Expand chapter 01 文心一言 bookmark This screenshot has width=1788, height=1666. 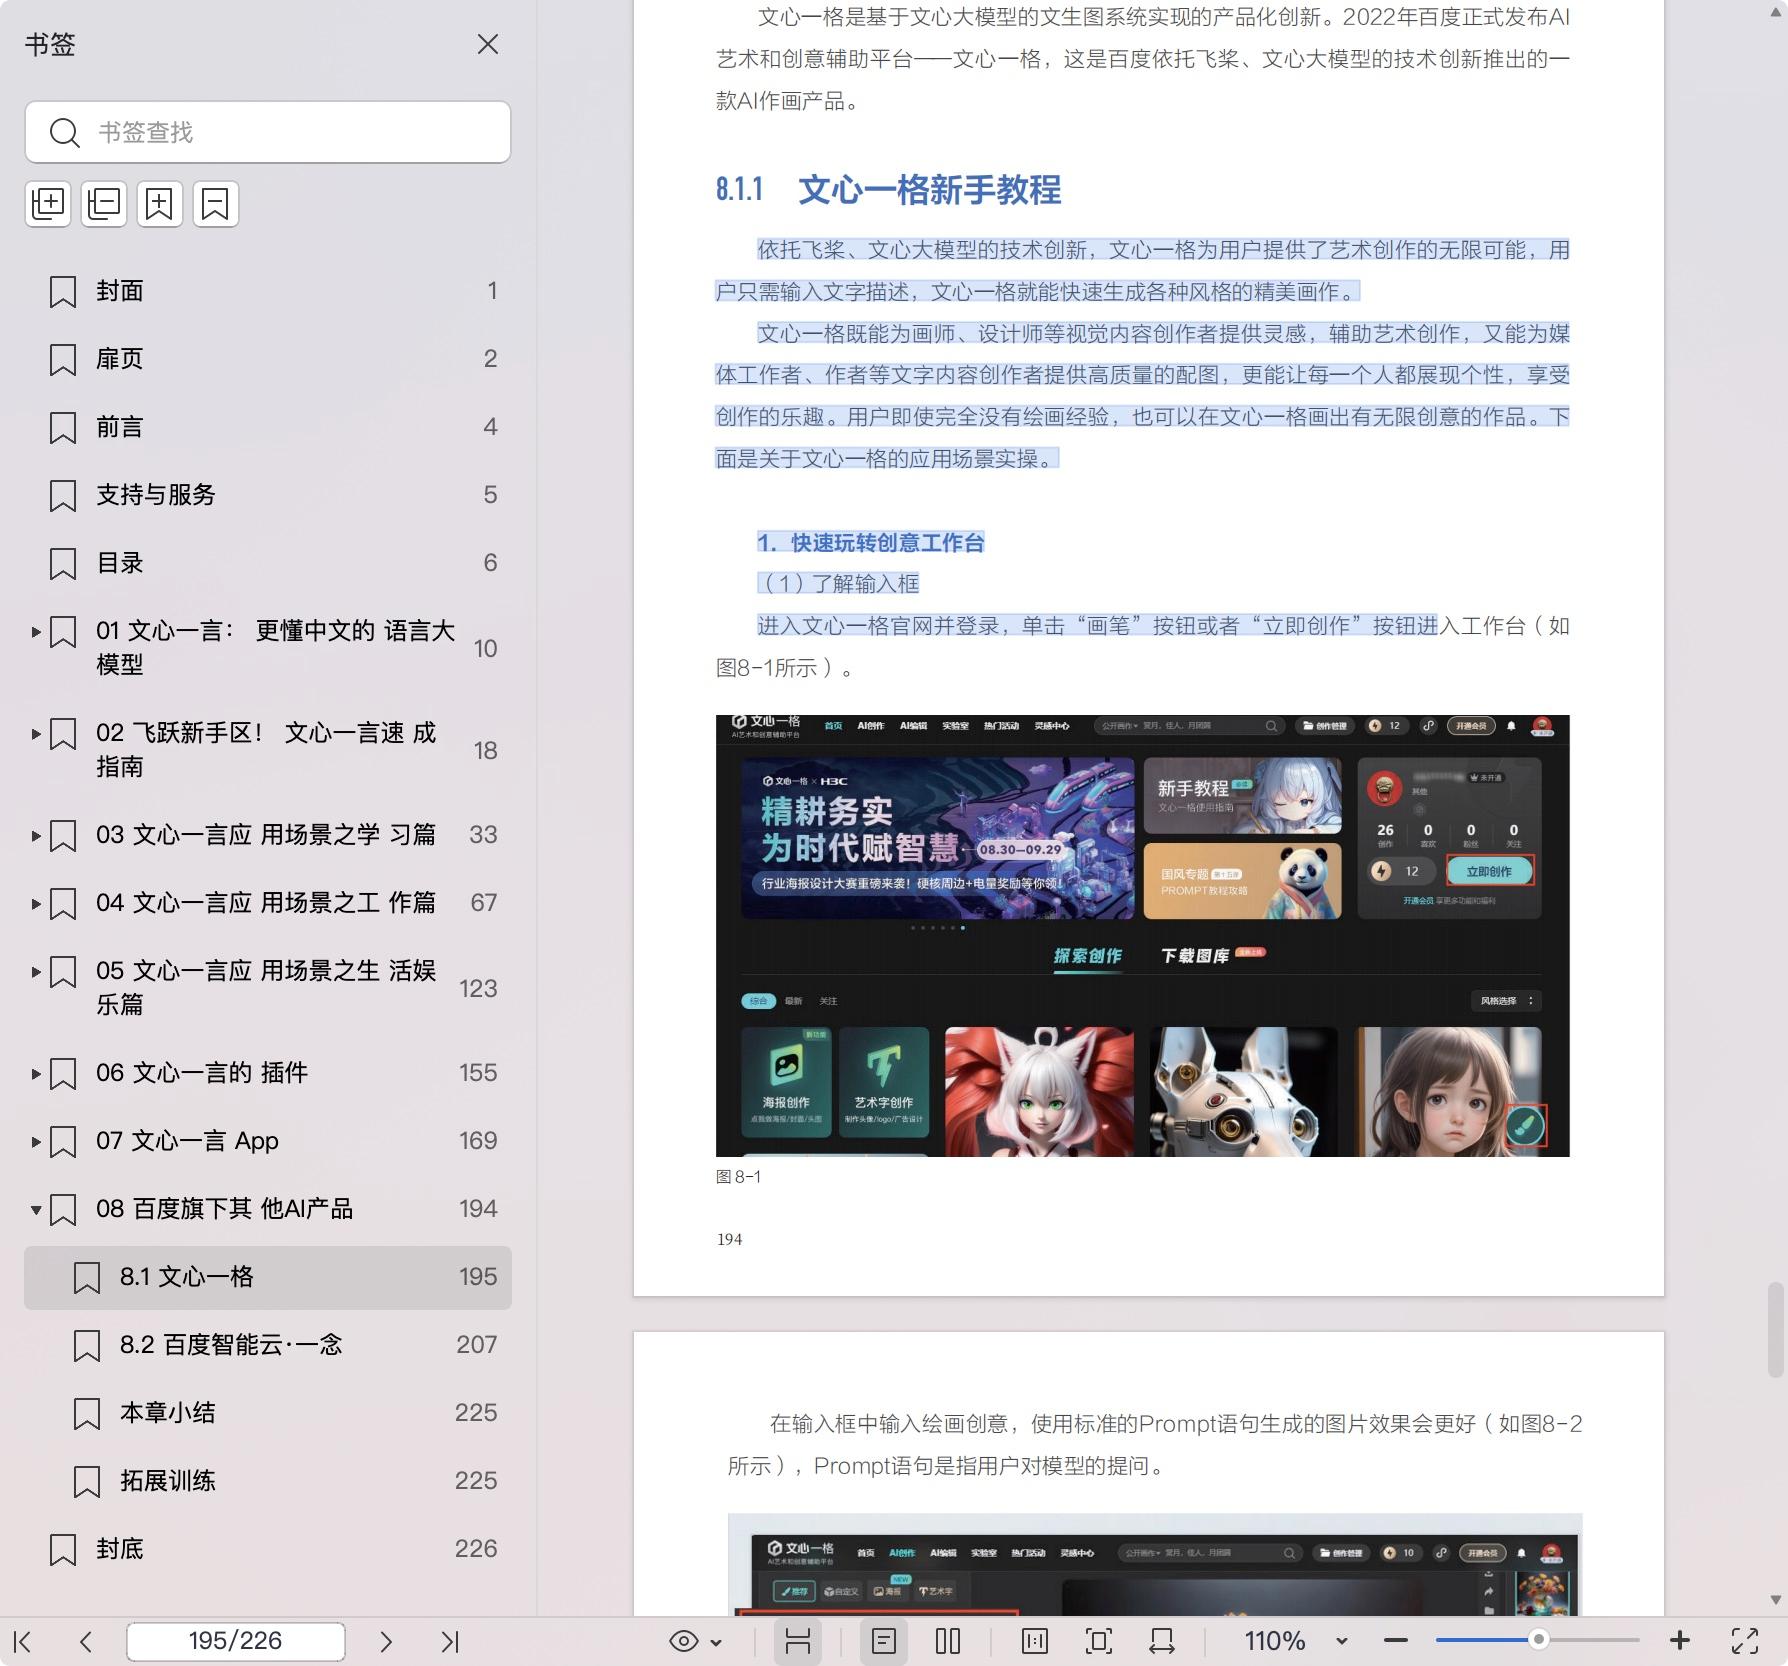36,632
